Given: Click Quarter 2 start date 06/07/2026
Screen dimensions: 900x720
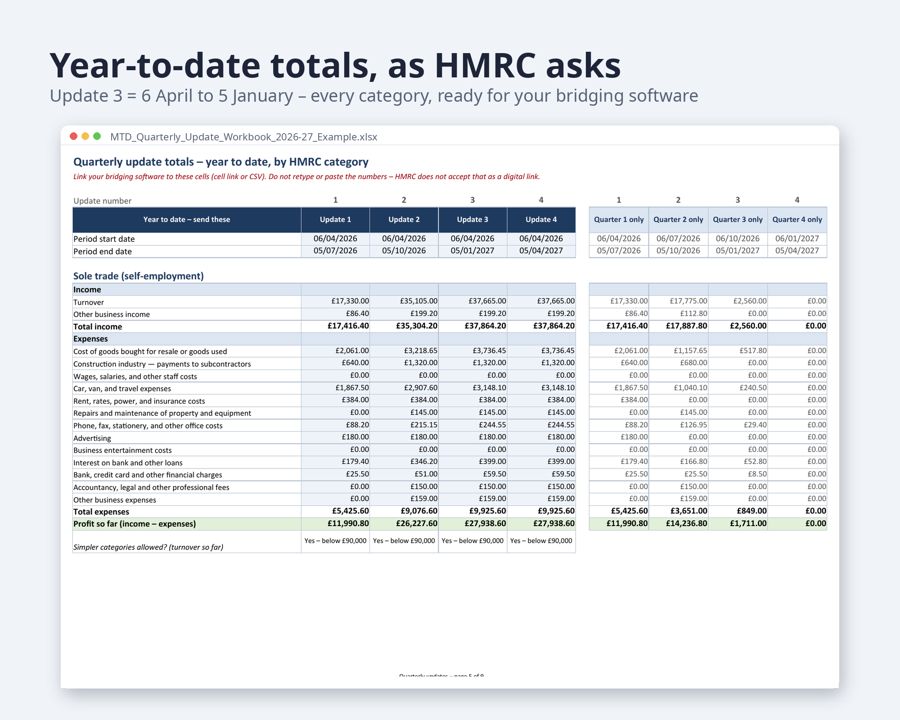Looking at the screenshot, I should tap(678, 238).
